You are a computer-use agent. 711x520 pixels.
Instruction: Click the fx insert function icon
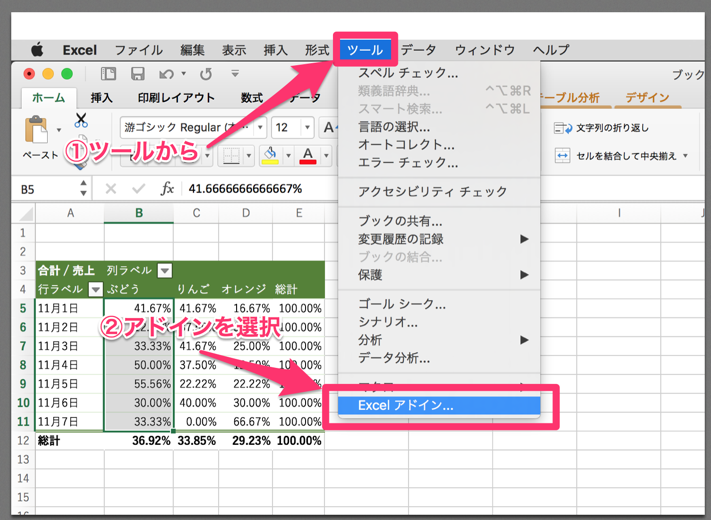click(167, 189)
